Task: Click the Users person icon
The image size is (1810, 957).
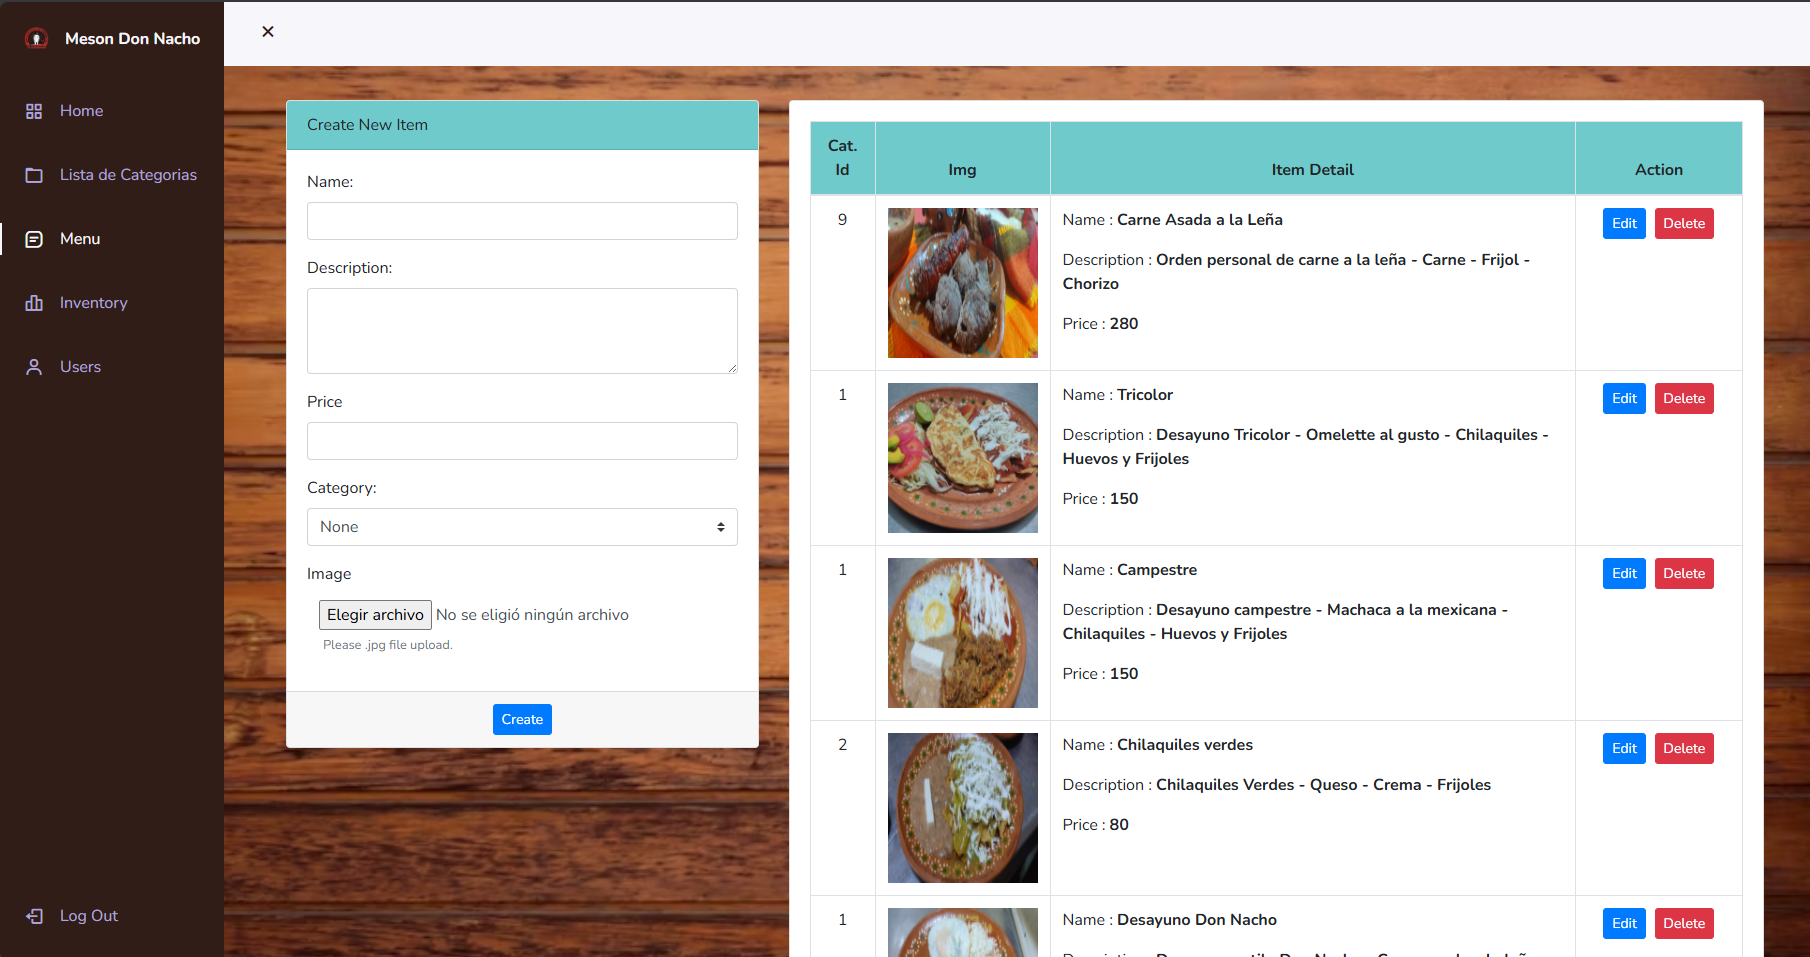Action: pos(34,367)
